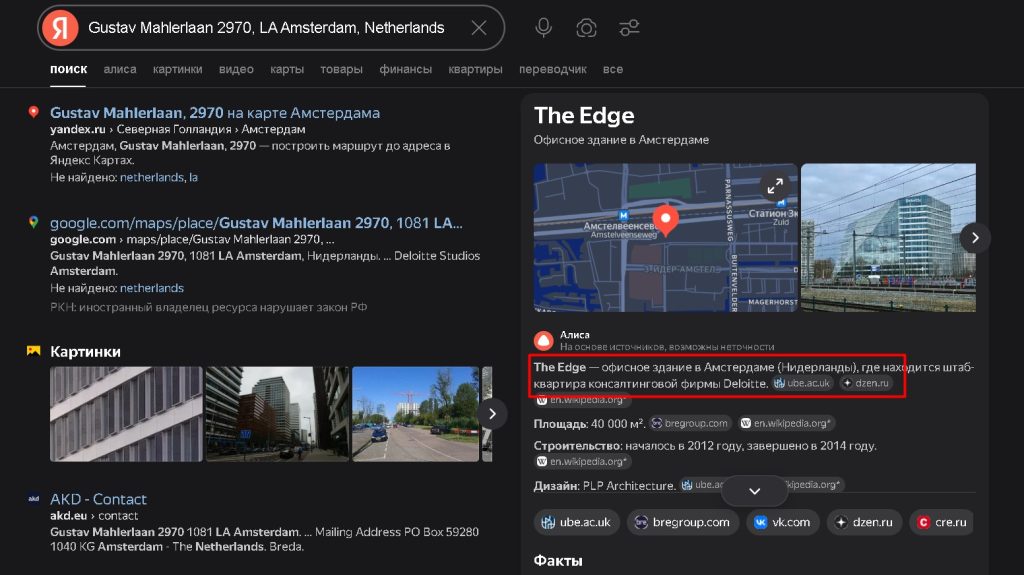
Task: Clear the search query with X icon
Action: tap(479, 28)
